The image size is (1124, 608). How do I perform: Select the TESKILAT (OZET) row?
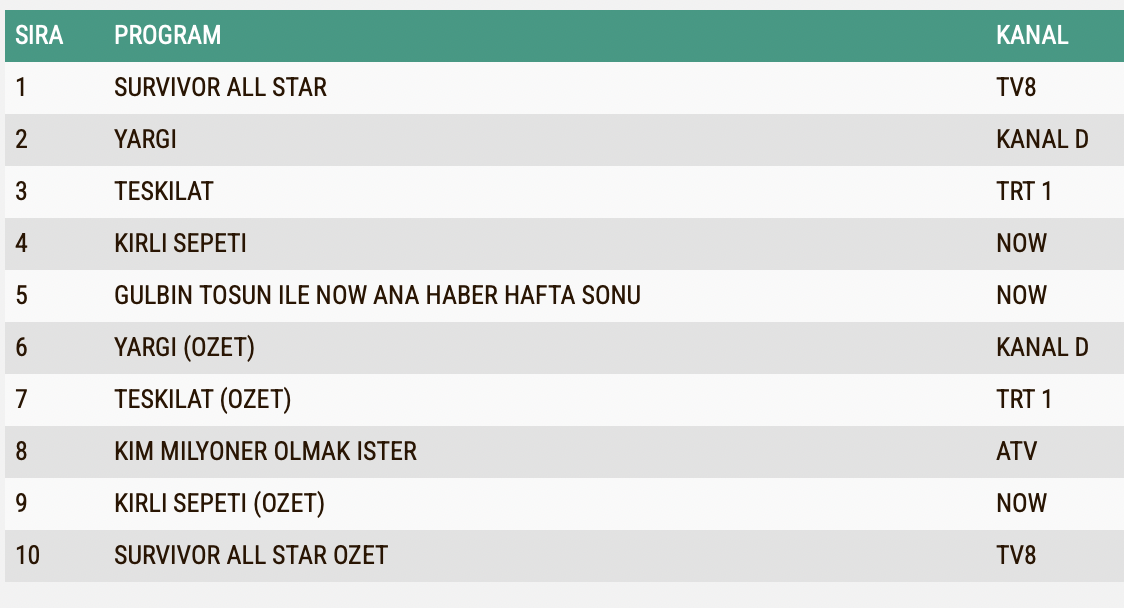pyautogui.click(x=564, y=399)
